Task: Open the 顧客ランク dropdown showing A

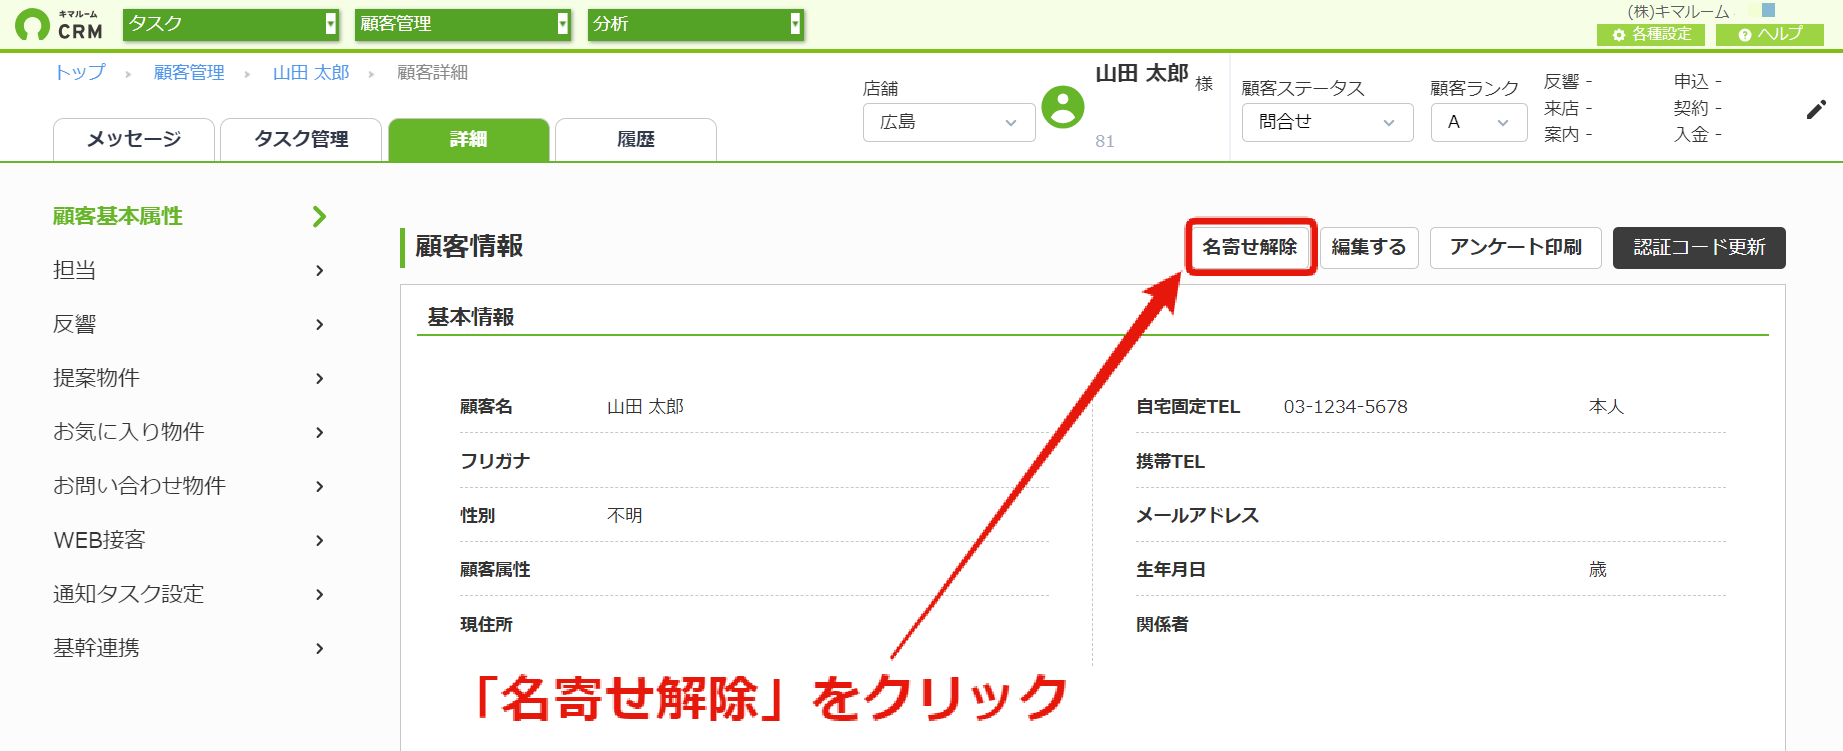Action: (1479, 122)
